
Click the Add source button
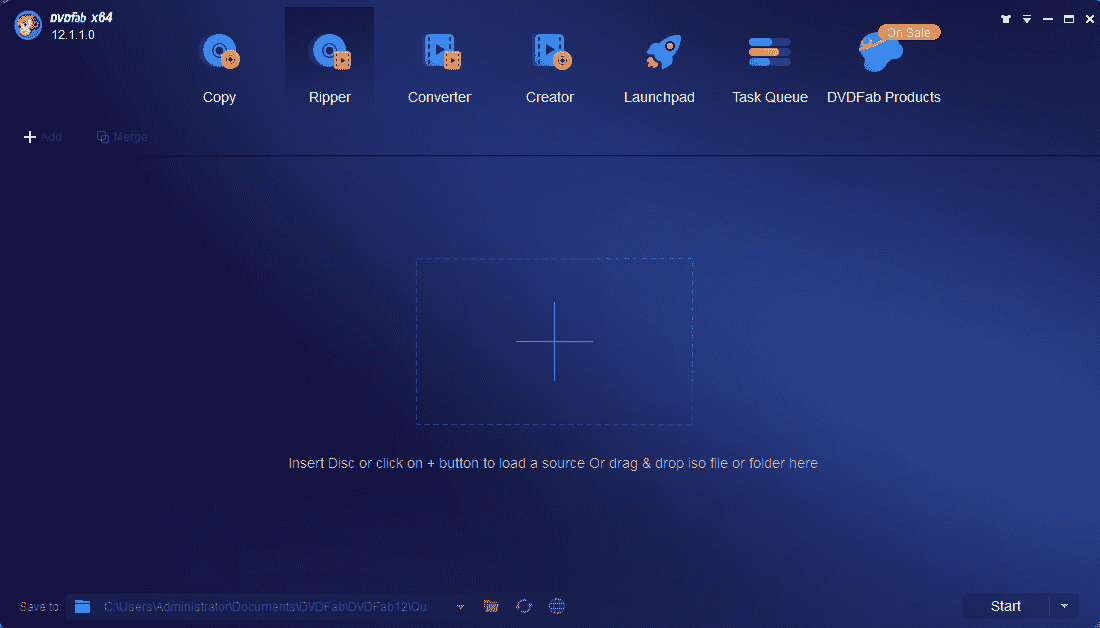point(43,137)
